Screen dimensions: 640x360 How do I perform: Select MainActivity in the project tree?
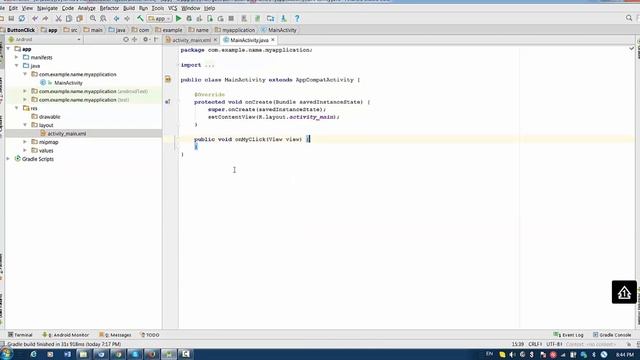click(x=68, y=83)
